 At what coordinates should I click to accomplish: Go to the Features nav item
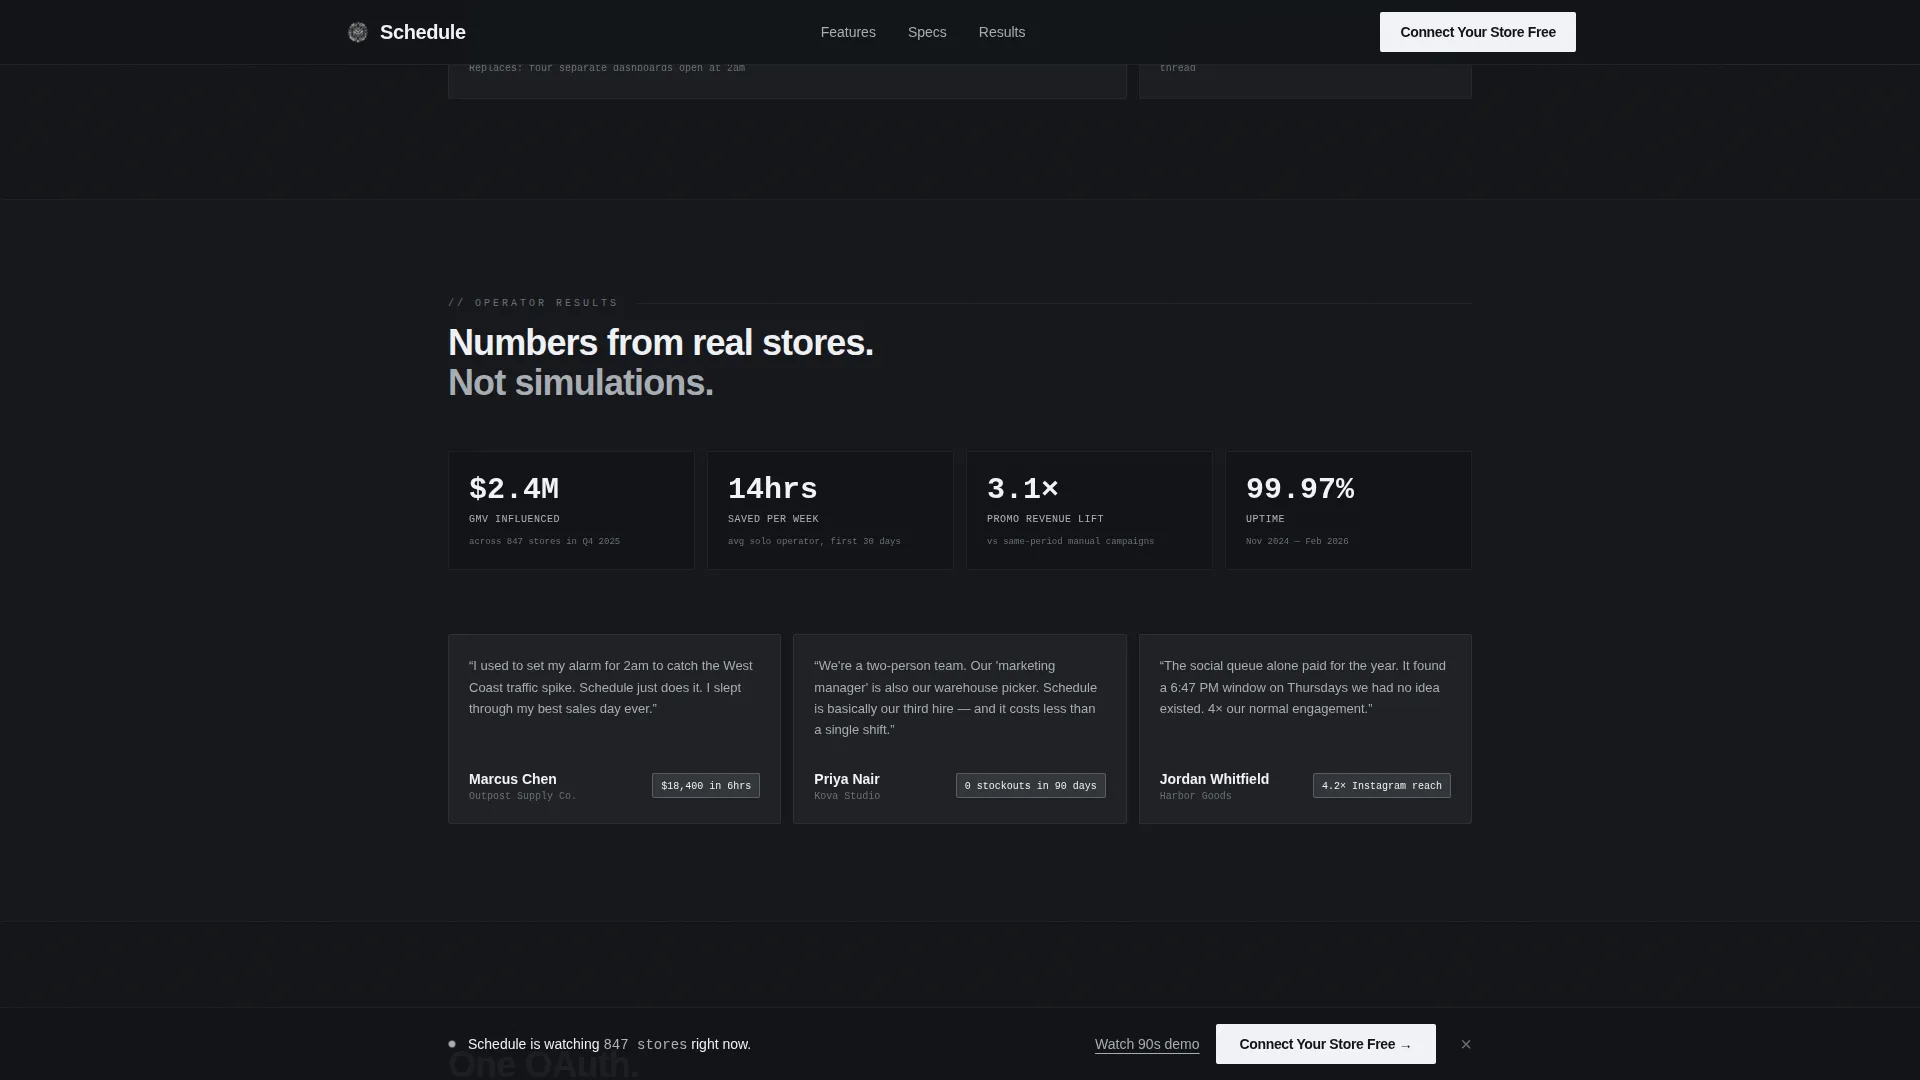point(848,32)
